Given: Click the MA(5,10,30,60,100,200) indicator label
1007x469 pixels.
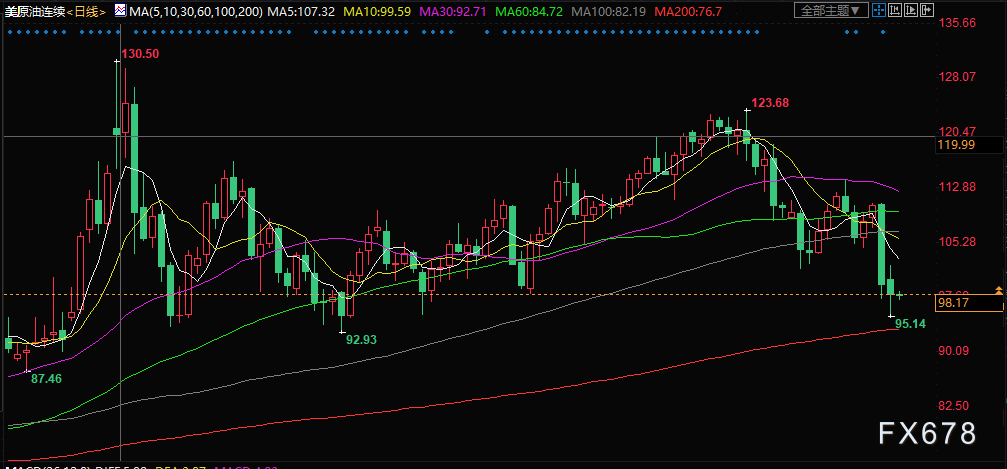Looking at the screenshot, I should click(196, 11).
